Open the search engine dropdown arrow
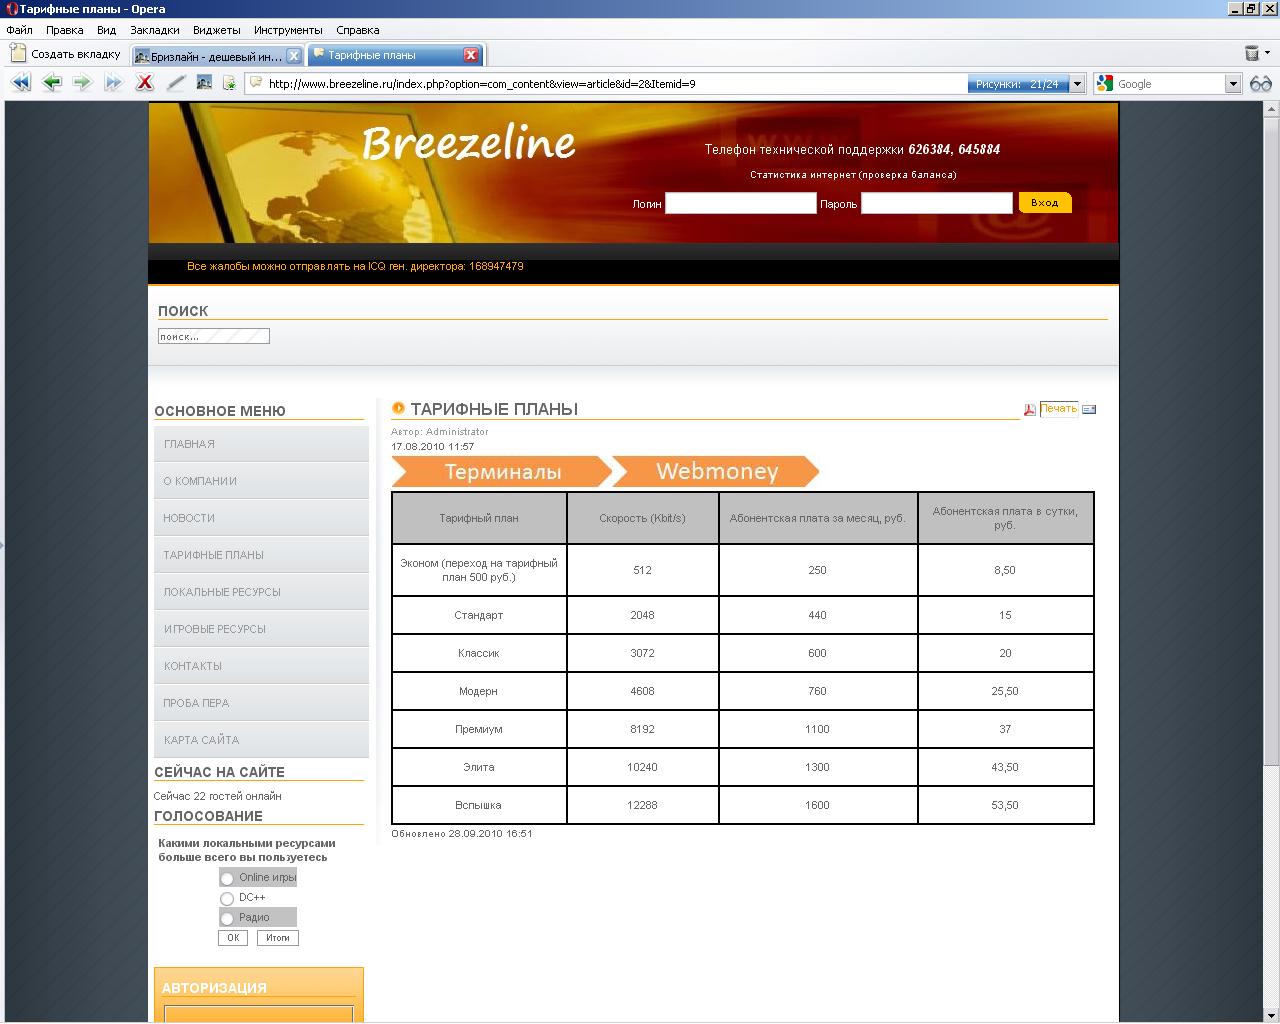The image size is (1280, 1024). click(1233, 84)
